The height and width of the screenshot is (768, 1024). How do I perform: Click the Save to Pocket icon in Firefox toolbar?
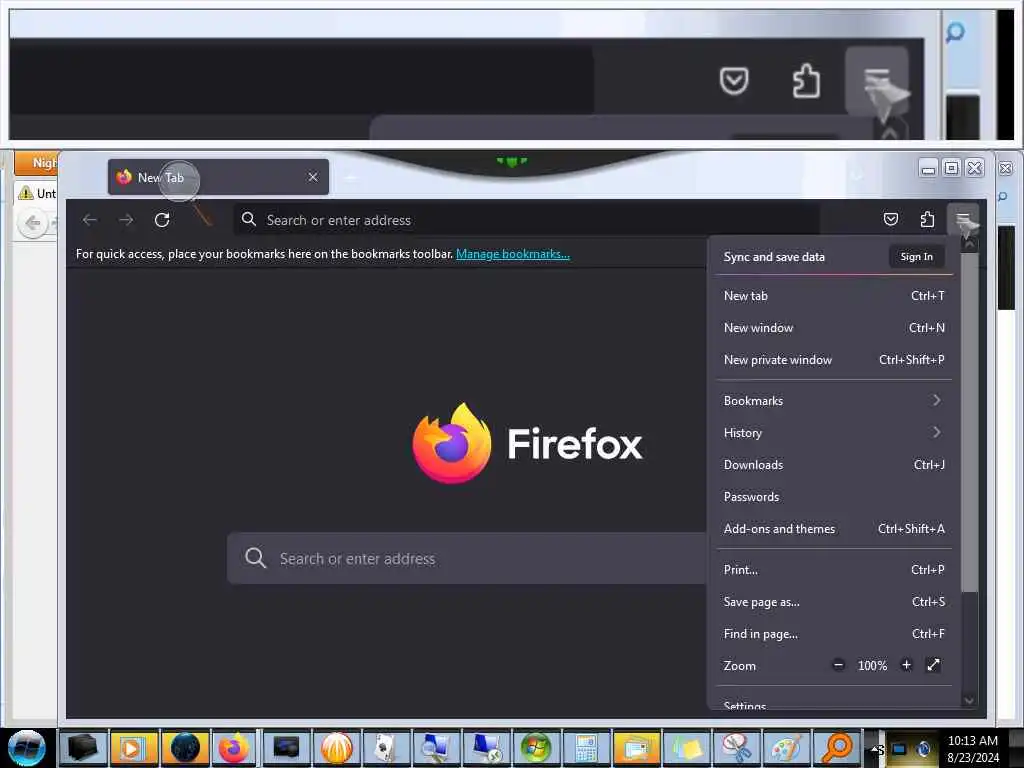click(x=890, y=219)
